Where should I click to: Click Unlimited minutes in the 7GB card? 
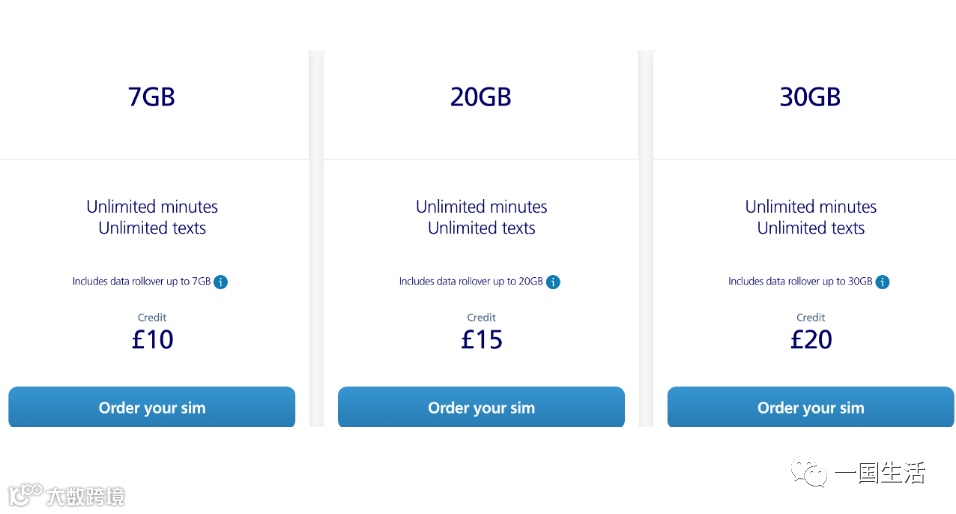coord(152,207)
